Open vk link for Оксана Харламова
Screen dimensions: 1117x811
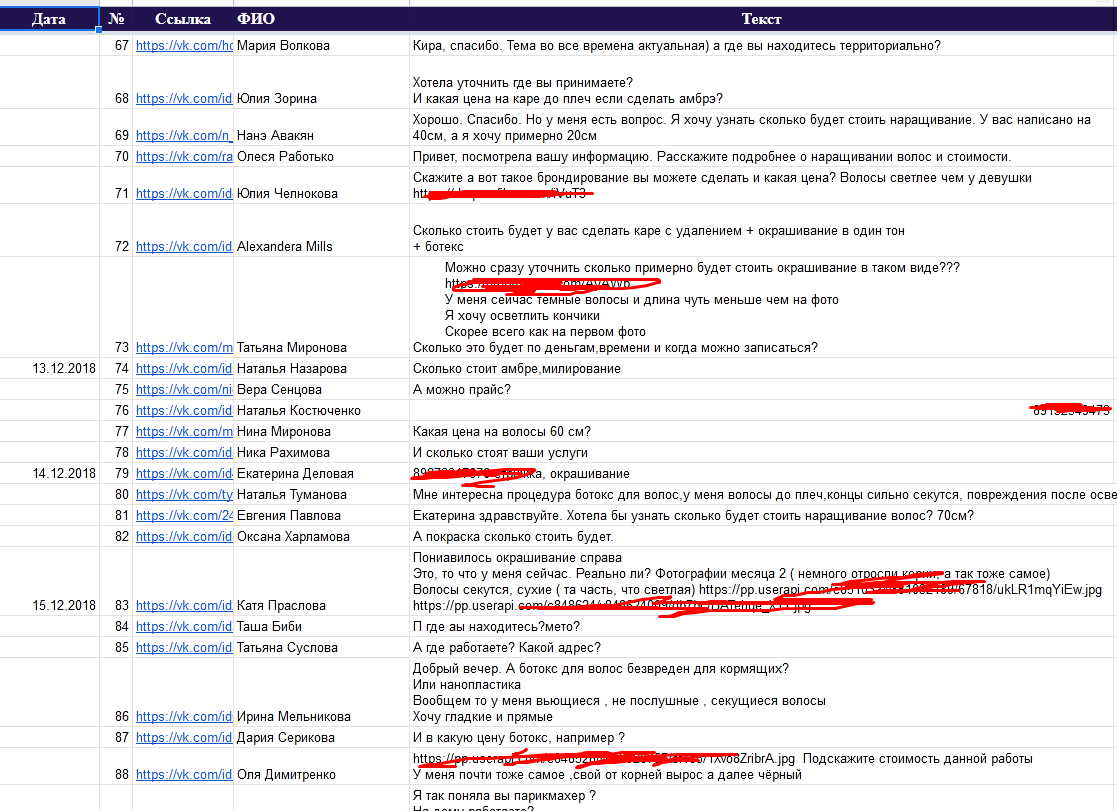click(x=184, y=537)
